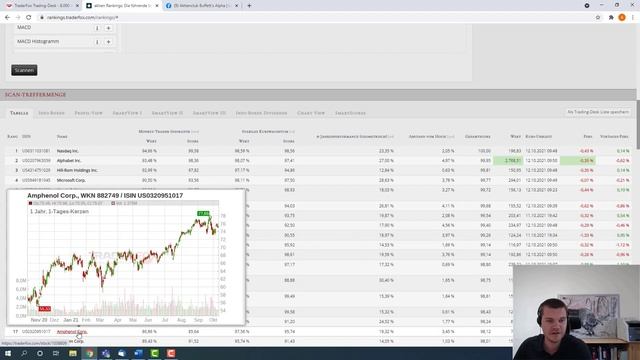Sort by the Name column header
This screenshot has height=360, width=640.
click(x=62, y=136)
